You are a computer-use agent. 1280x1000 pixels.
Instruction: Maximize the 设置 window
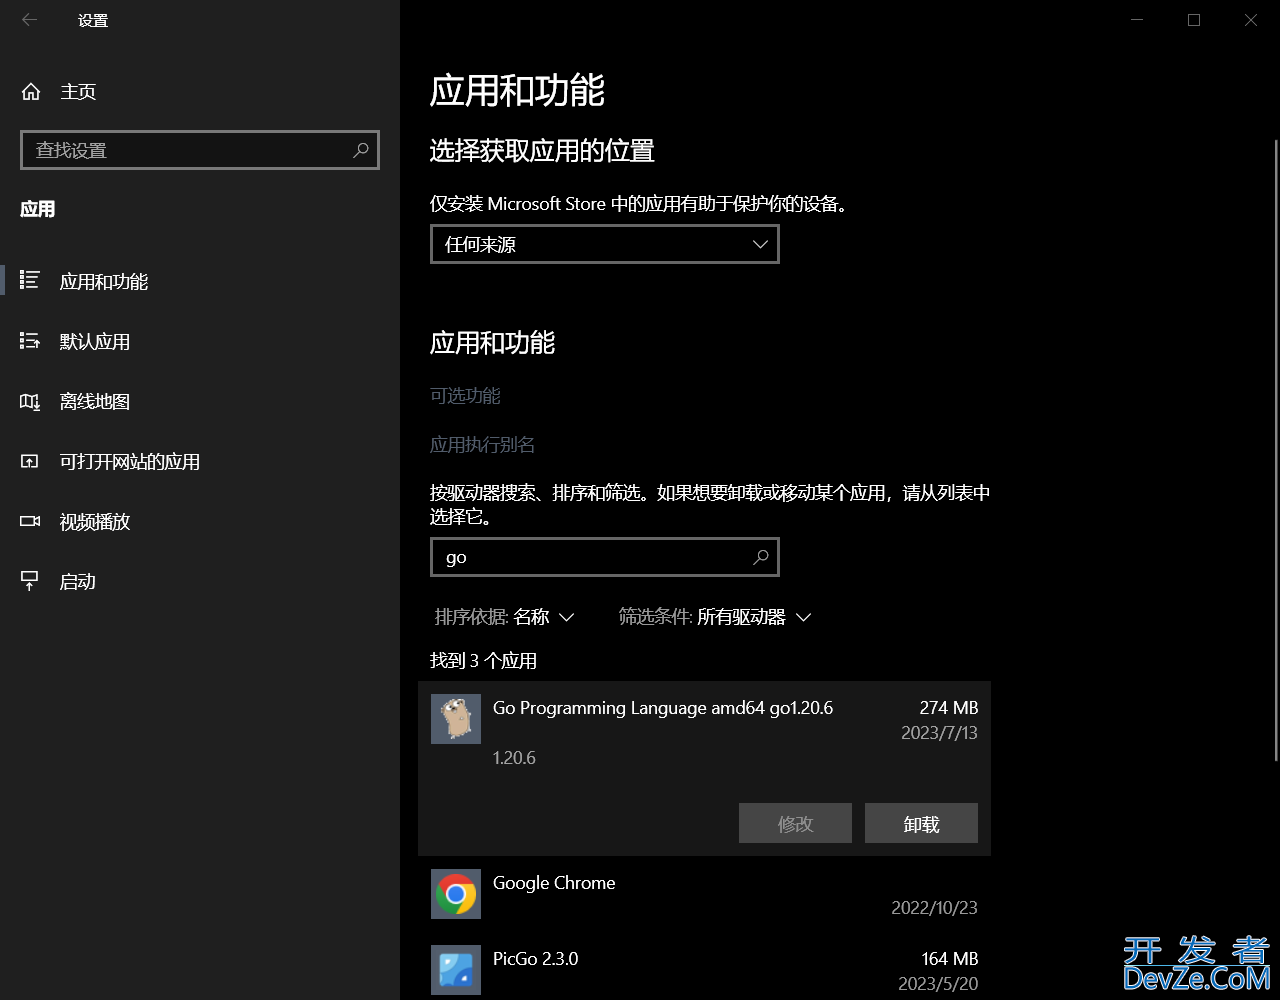[x=1194, y=20]
